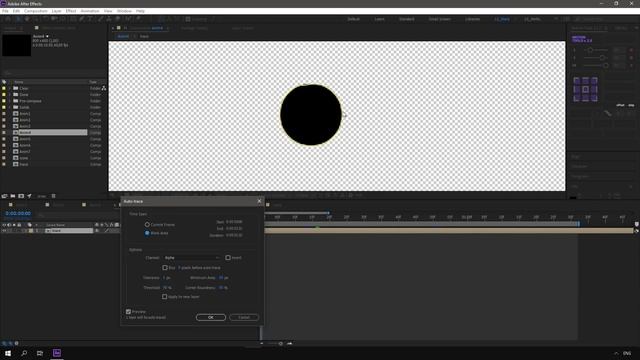Screen dimensions: 640x360
Task: Close the Auto-trace dialog with X
Action: pos(259,201)
